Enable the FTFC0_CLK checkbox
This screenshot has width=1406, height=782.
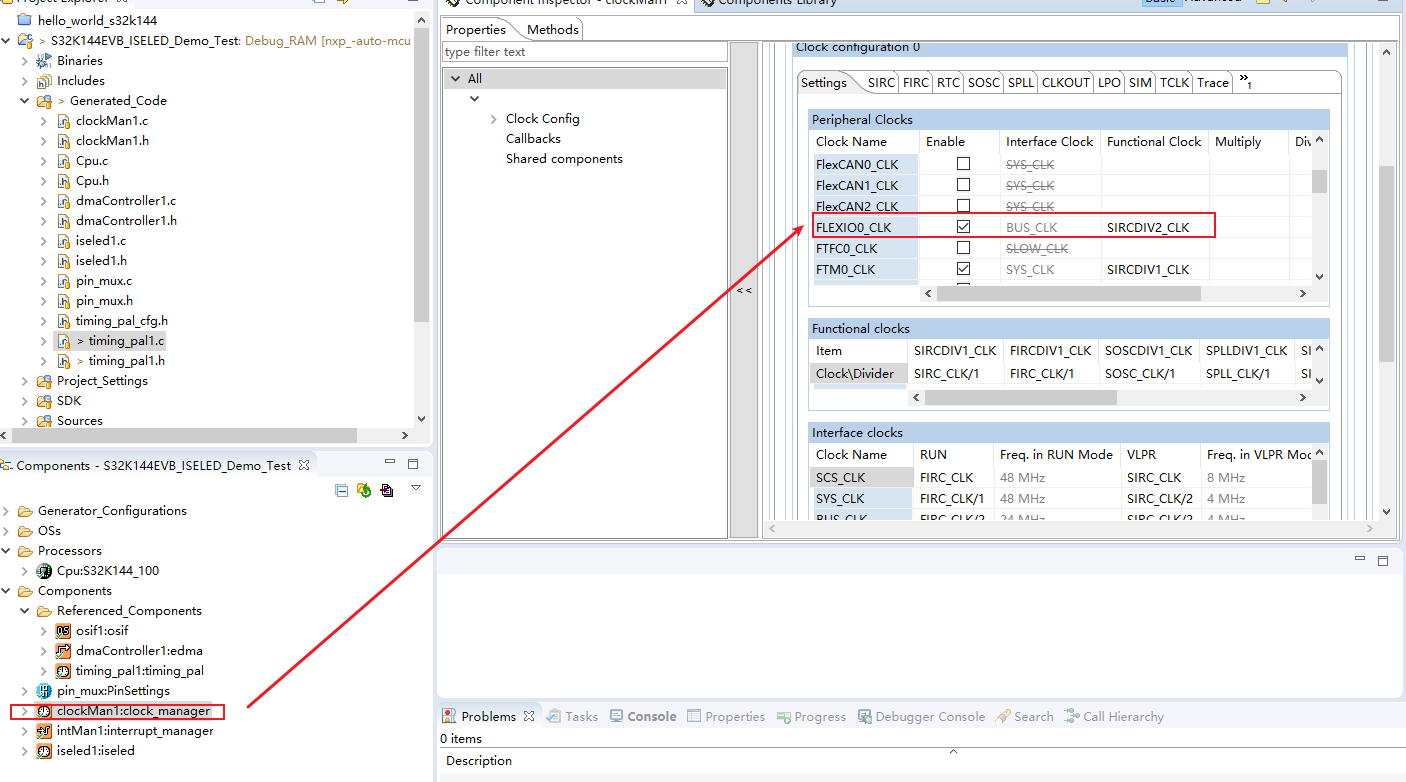pyautogui.click(x=963, y=248)
